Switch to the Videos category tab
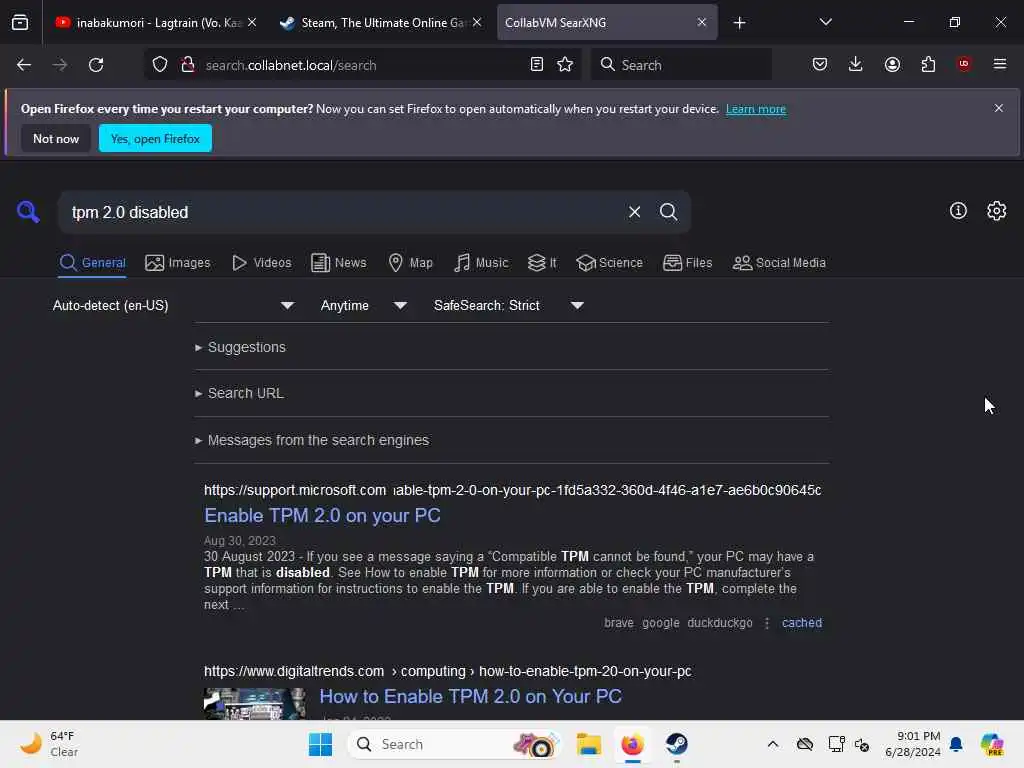The width and height of the screenshot is (1024, 768). 261,263
